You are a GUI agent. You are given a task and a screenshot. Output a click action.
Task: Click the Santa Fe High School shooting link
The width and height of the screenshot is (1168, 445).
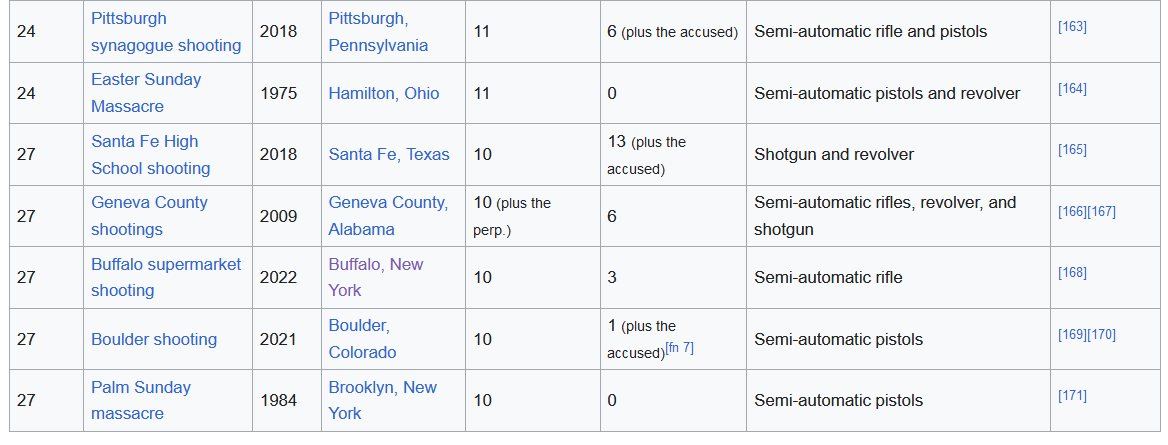[150, 155]
